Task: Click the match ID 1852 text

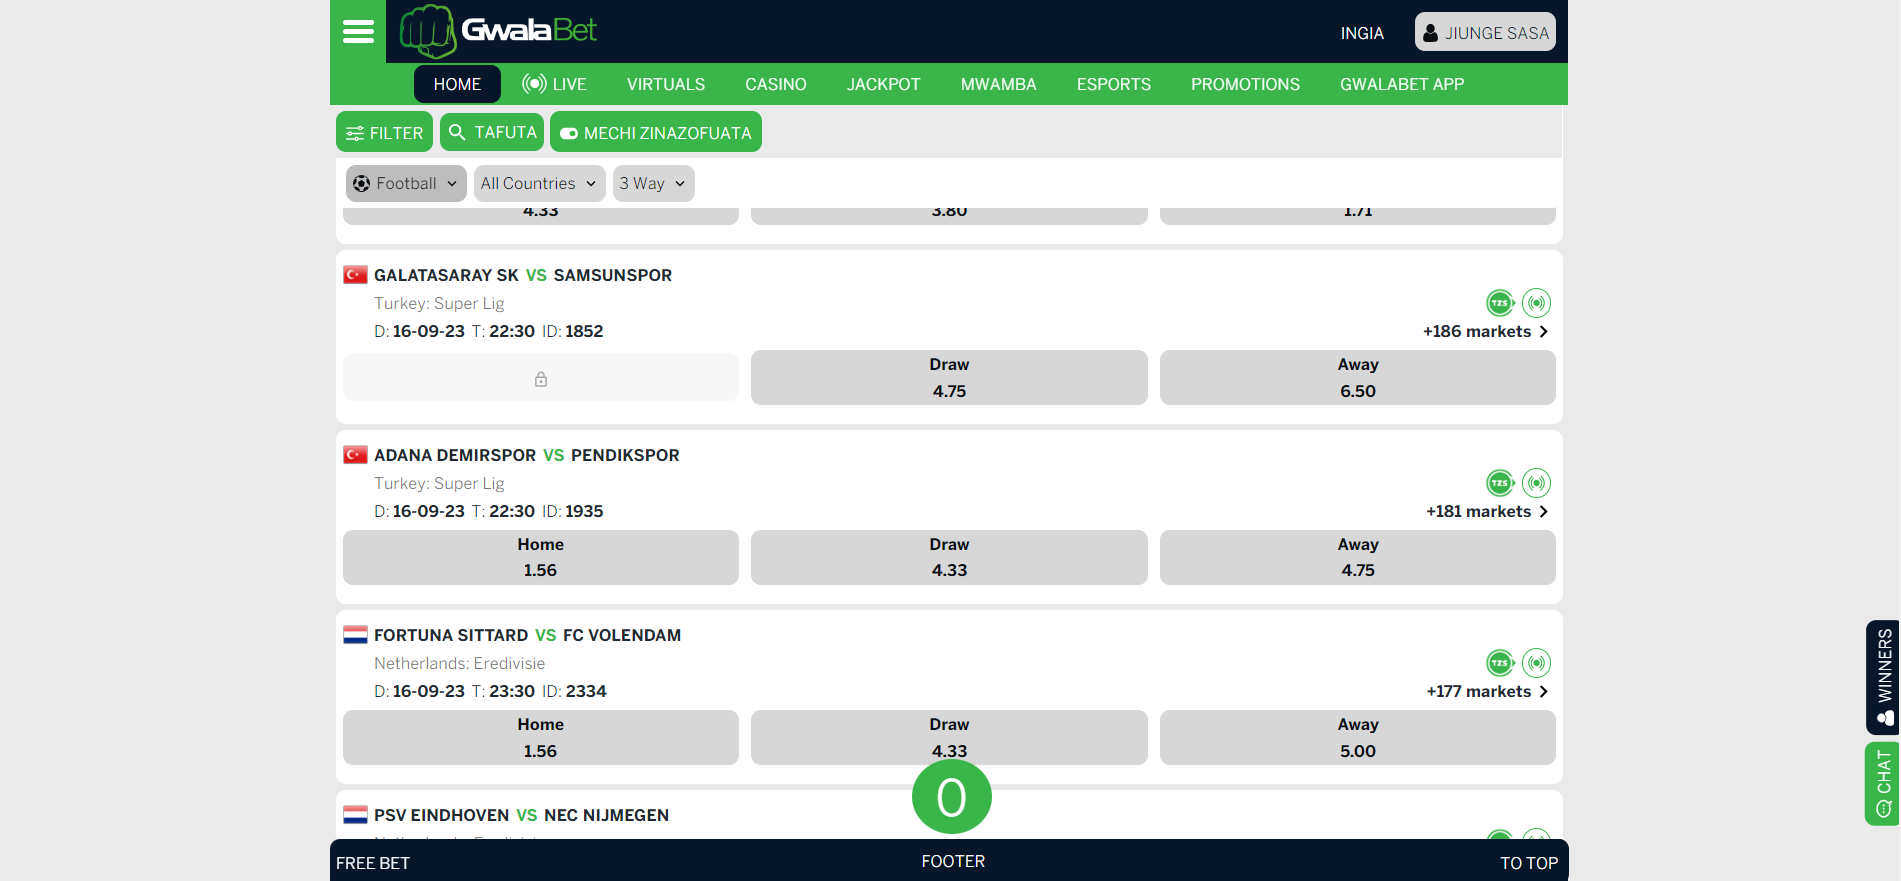Action: coord(573,331)
